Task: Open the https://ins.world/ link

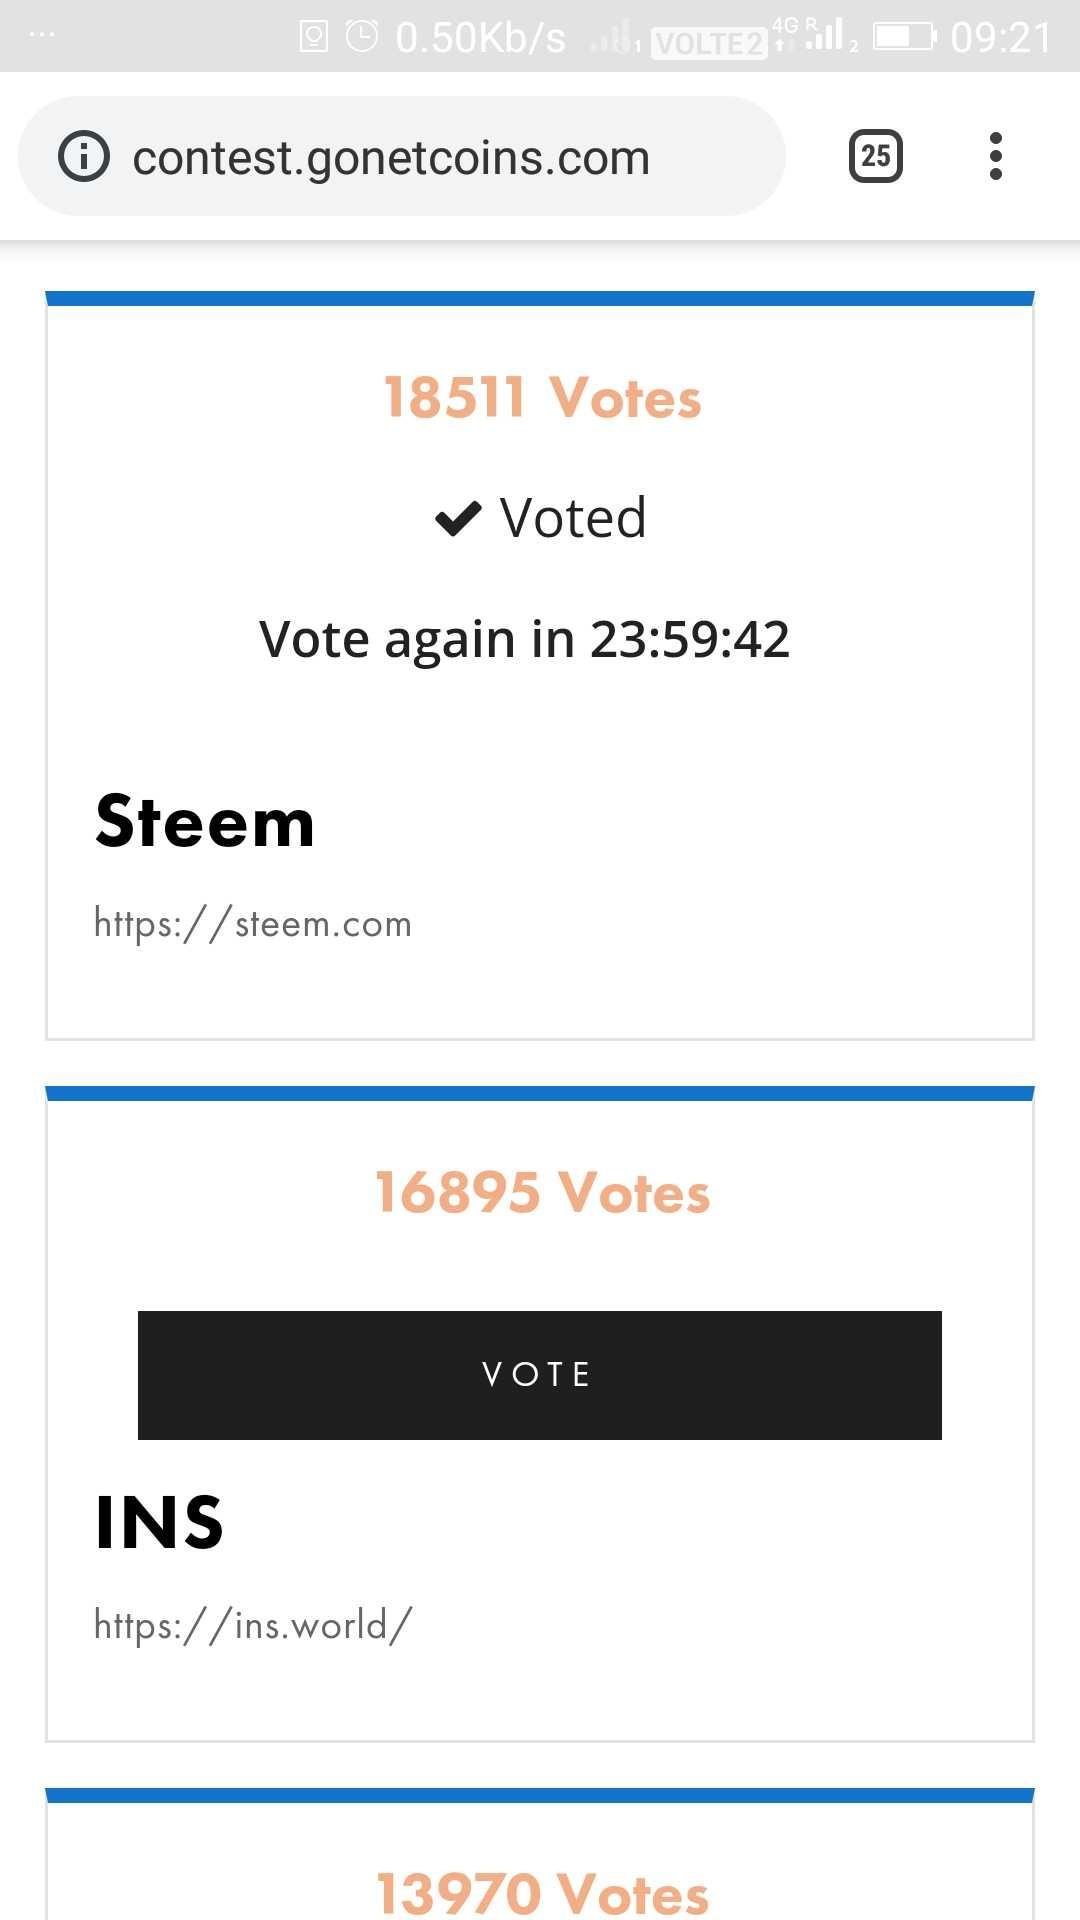Action: [x=252, y=1625]
